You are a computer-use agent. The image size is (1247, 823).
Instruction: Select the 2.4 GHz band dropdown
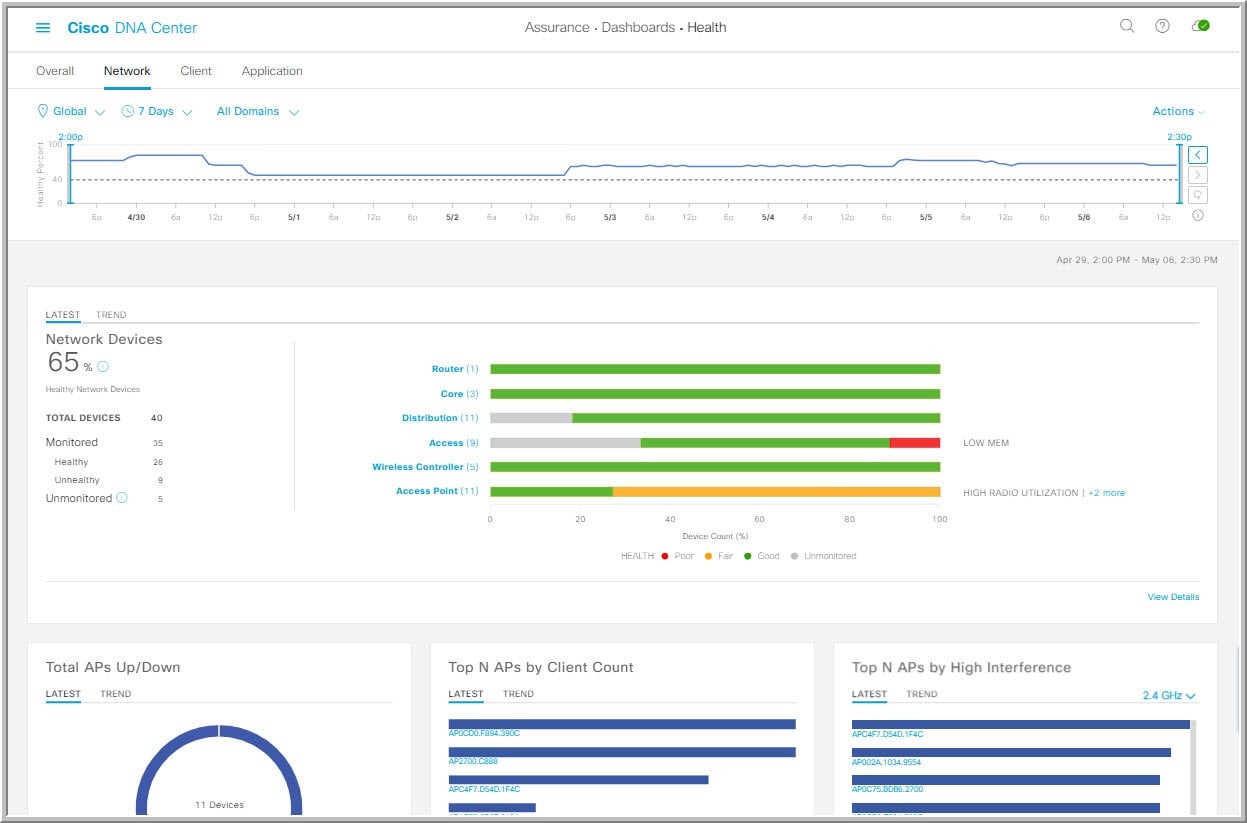(x=1169, y=696)
